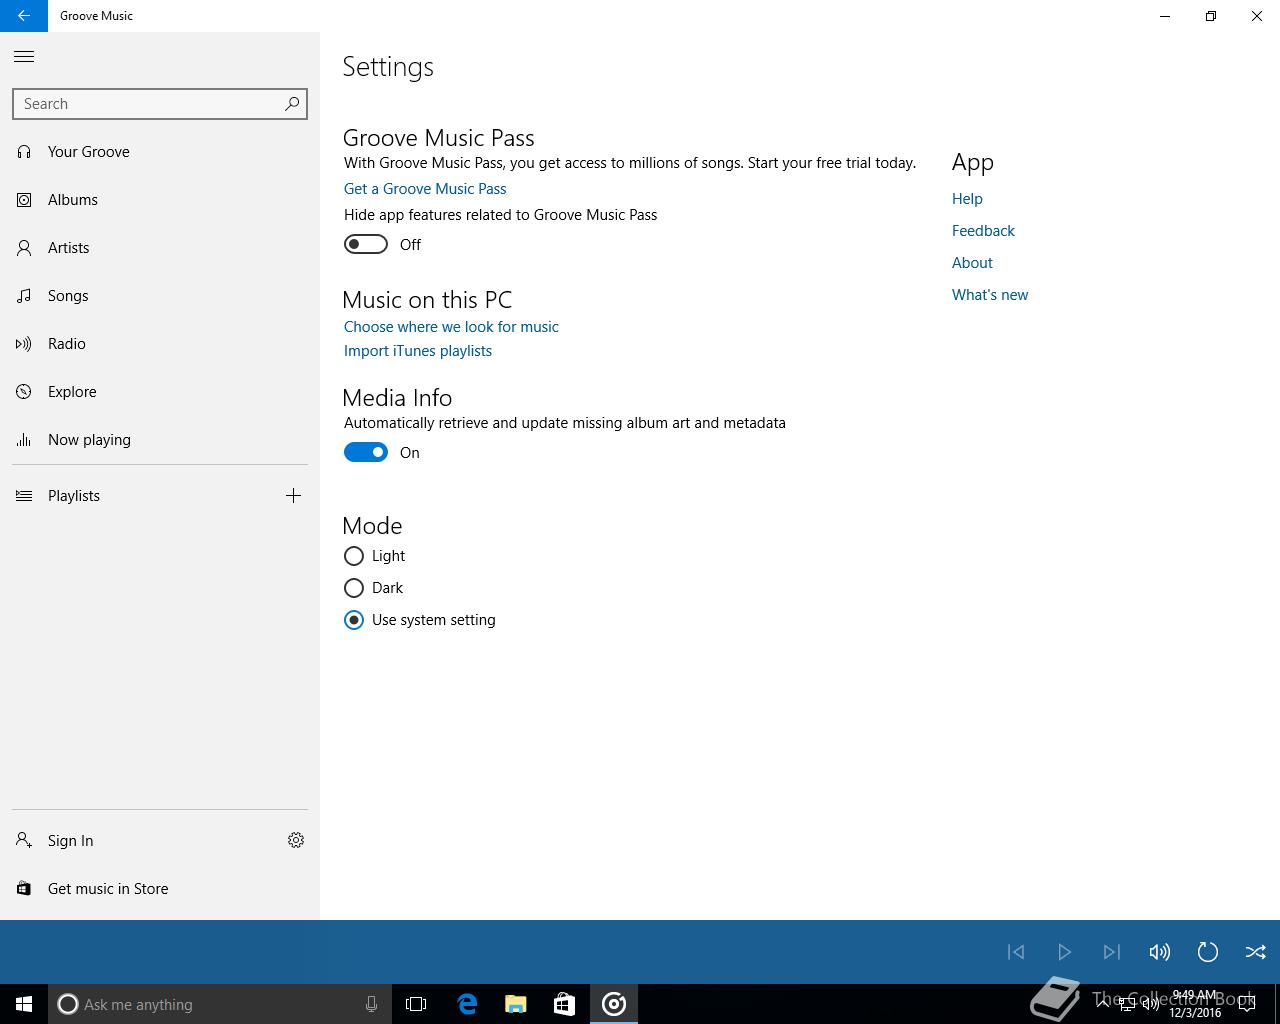Click the Groove Music taskbar icon
The height and width of the screenshot is (1024, 1280).
pyautogui.click(x=614, y=1004)
